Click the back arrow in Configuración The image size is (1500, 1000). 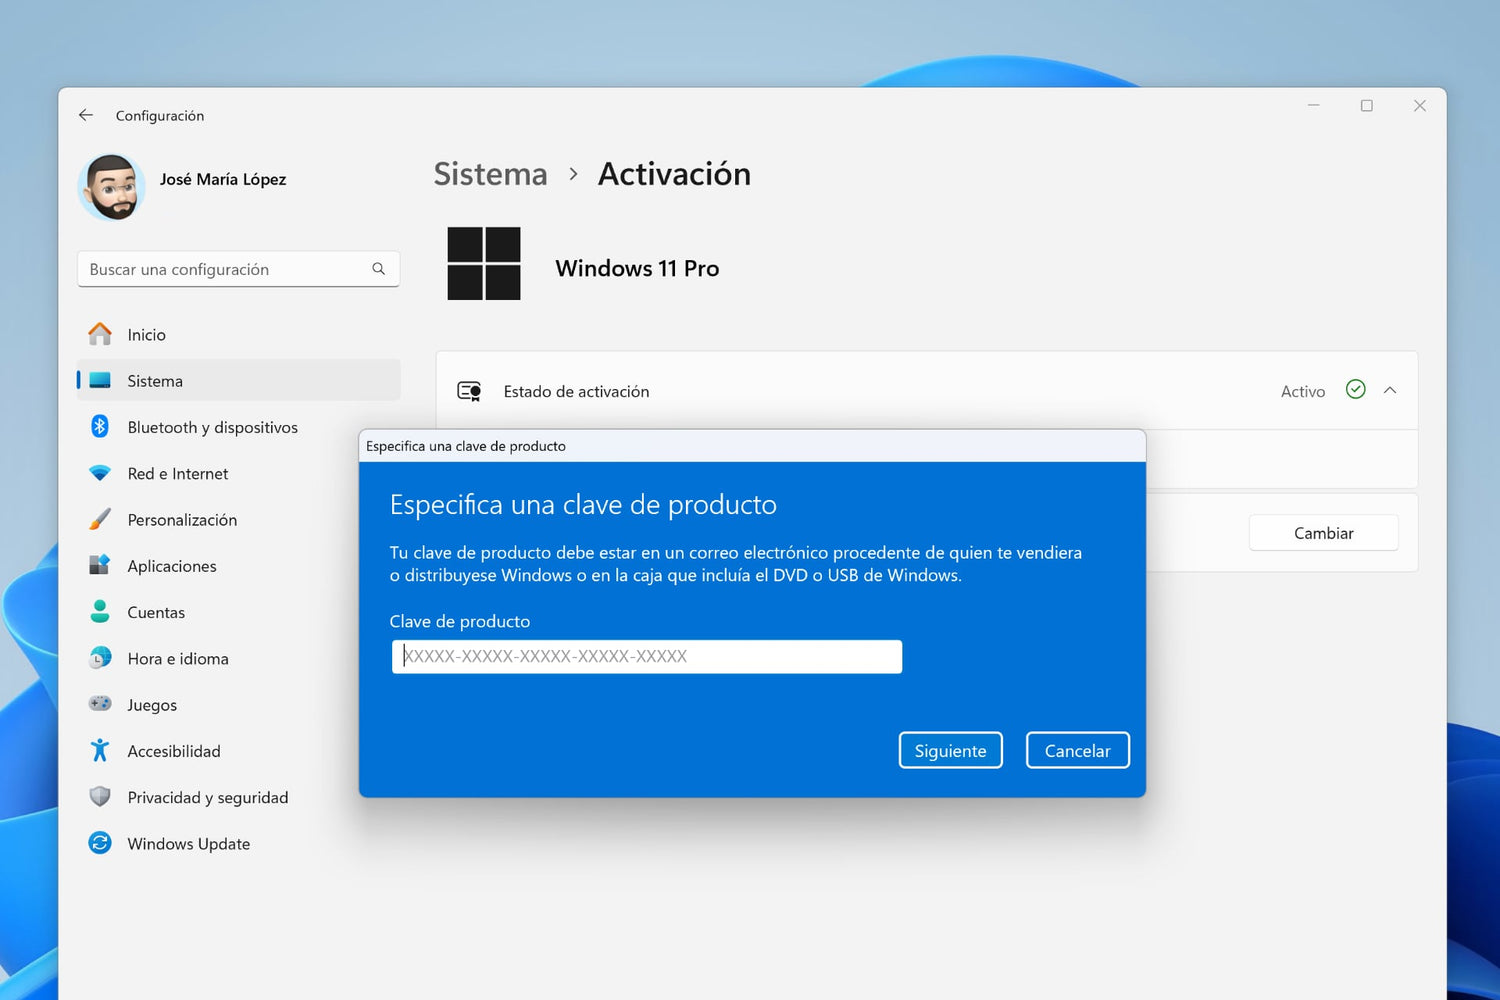coord(86,115)
